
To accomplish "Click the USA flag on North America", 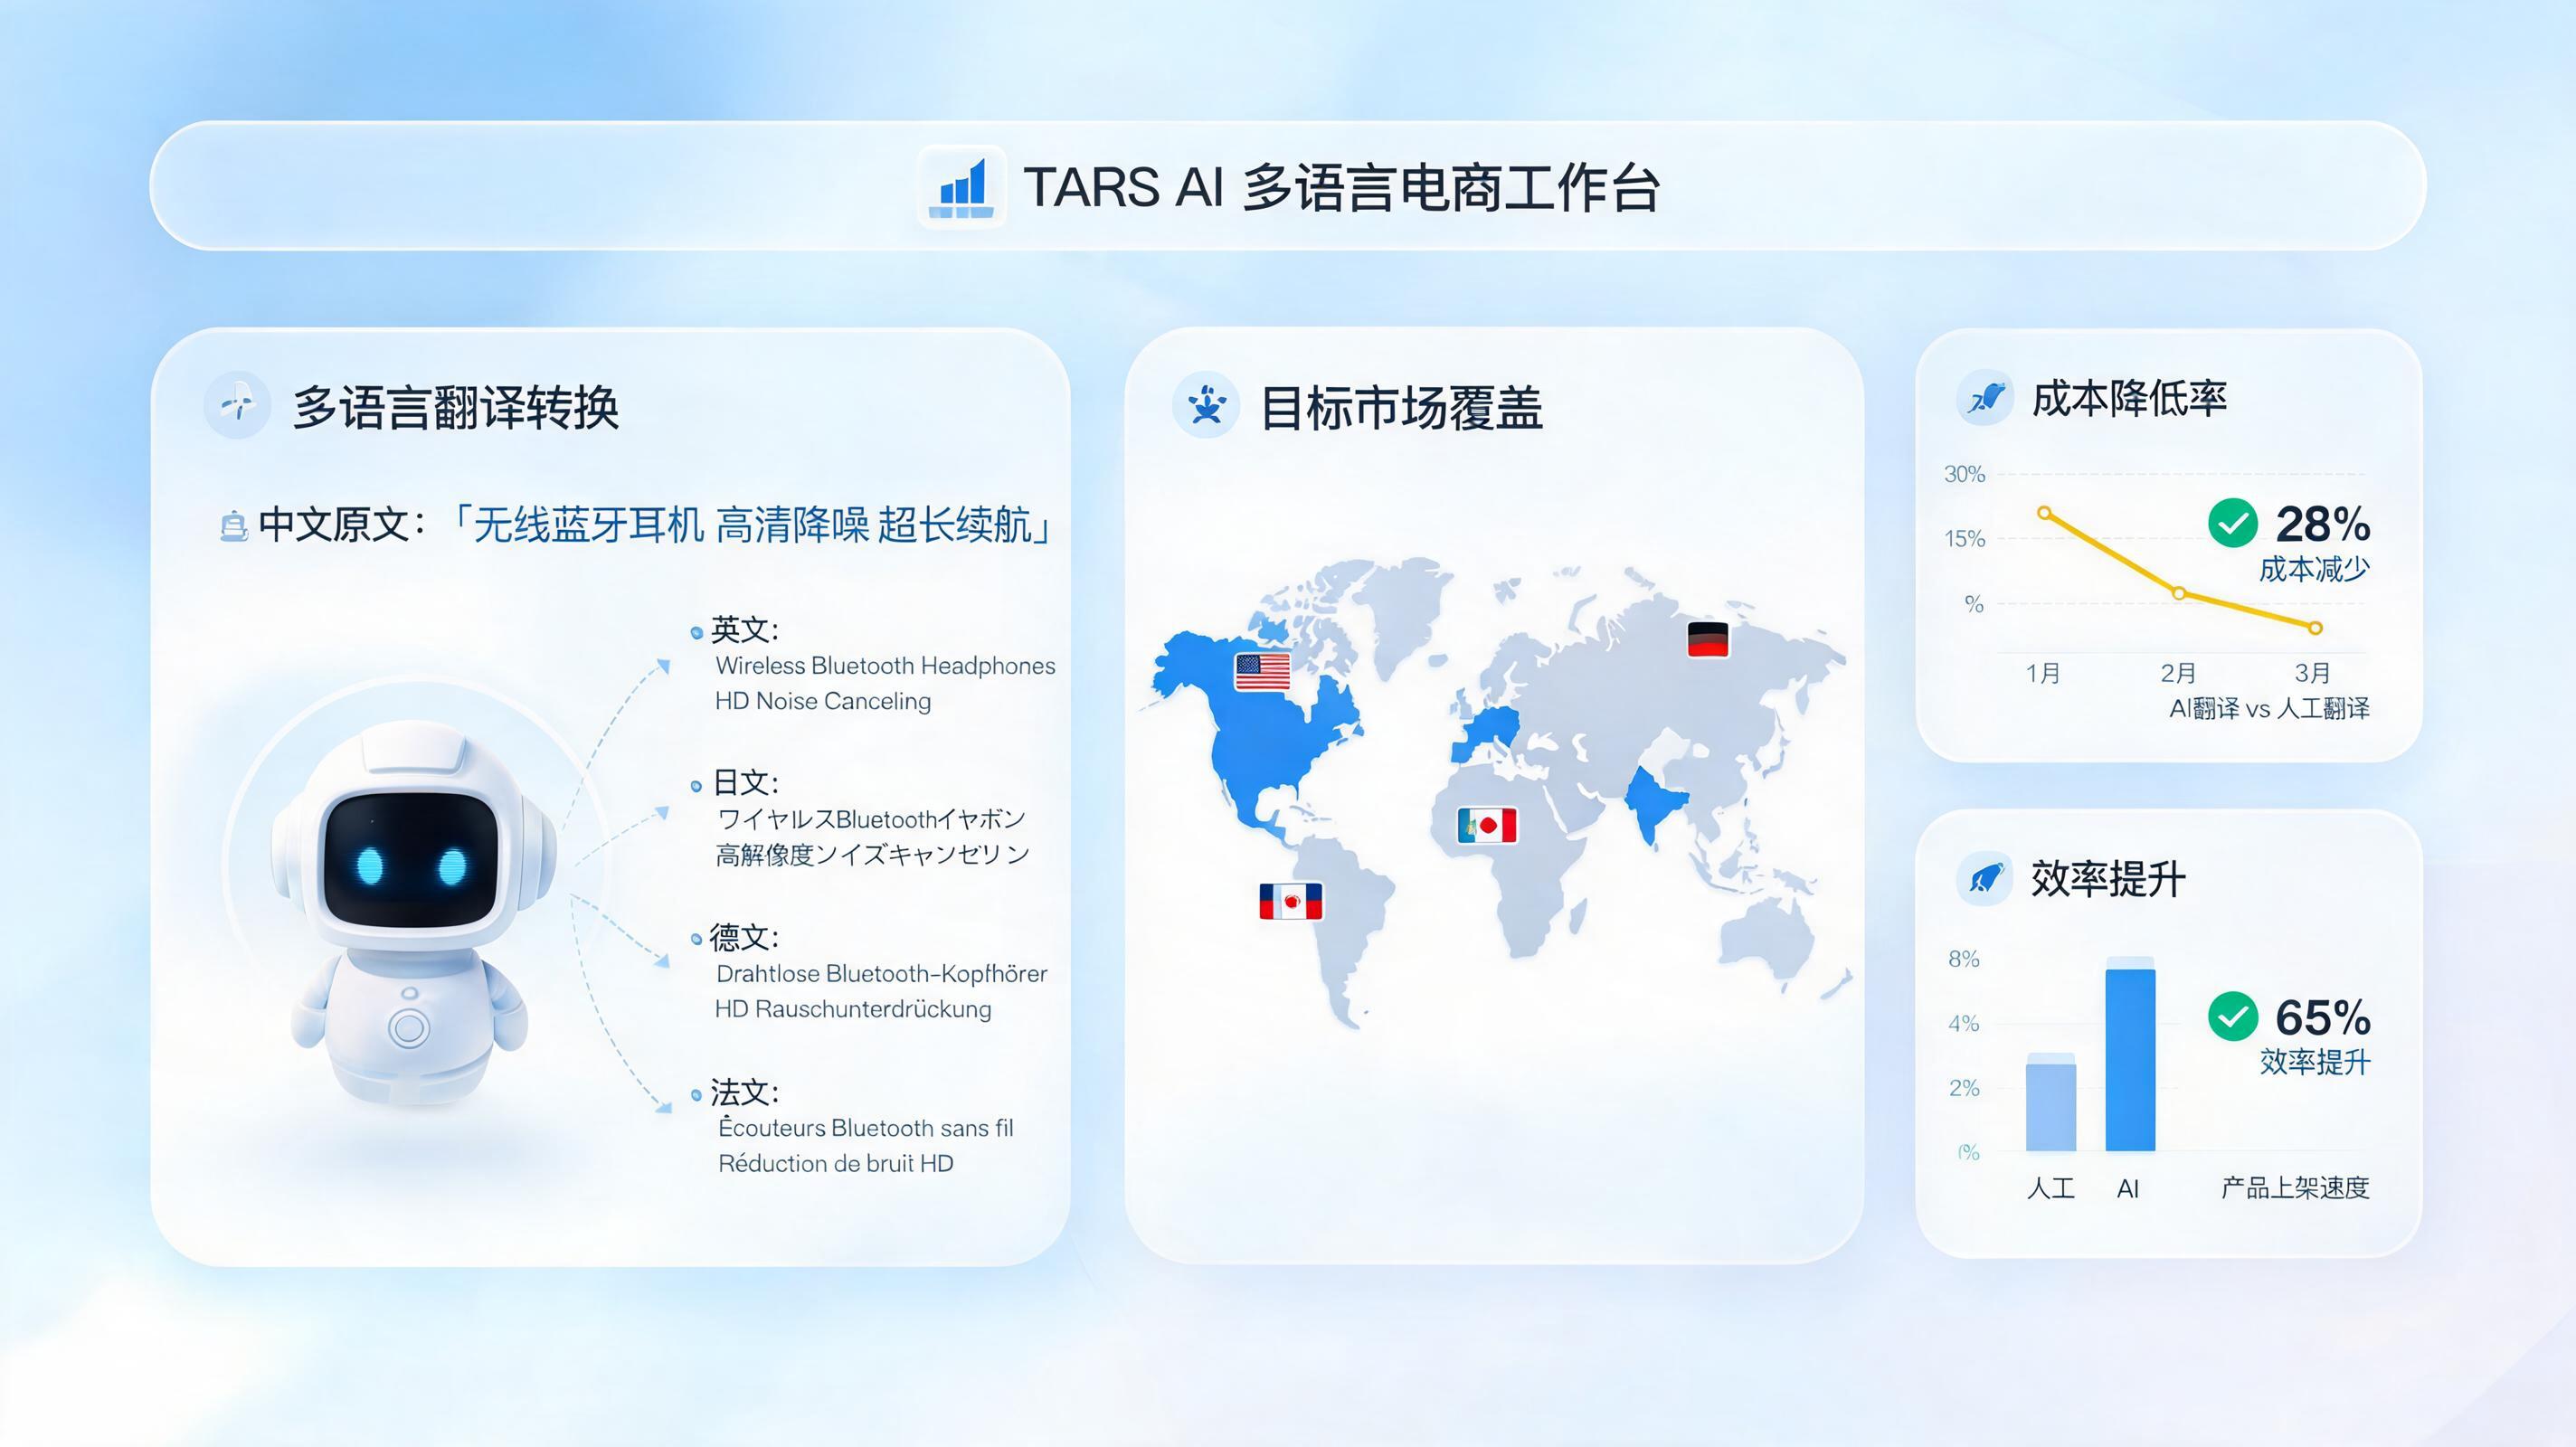I will [1262, 671].
